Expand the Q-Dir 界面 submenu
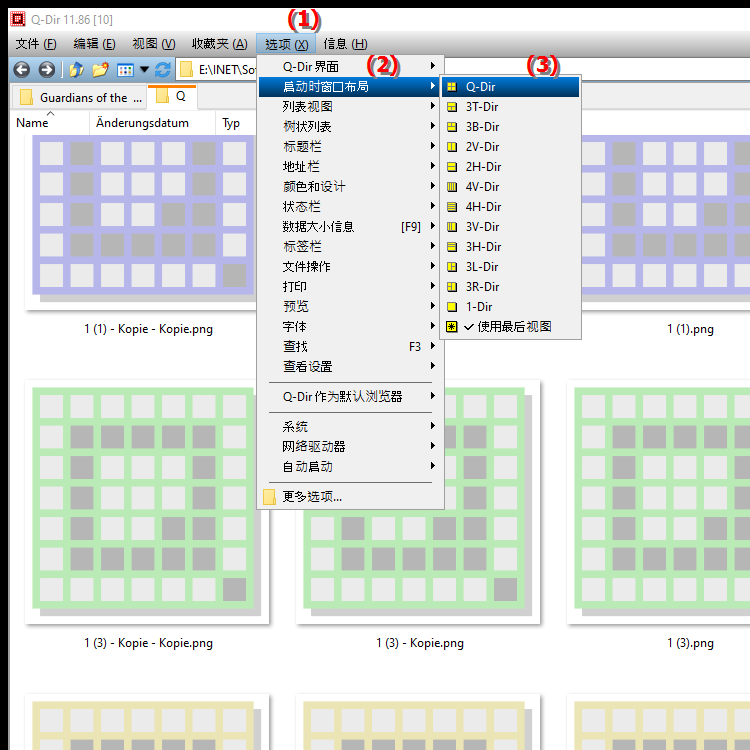750x750 pixels. coord(351,66)
